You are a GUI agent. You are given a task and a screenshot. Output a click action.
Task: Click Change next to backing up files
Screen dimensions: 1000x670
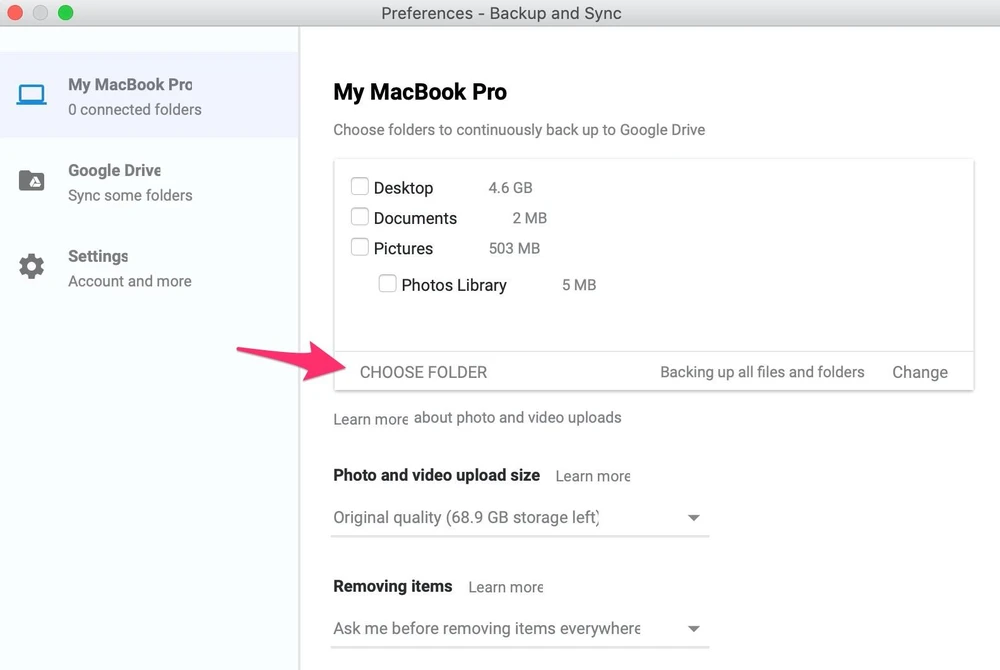(x=919, y=372)
